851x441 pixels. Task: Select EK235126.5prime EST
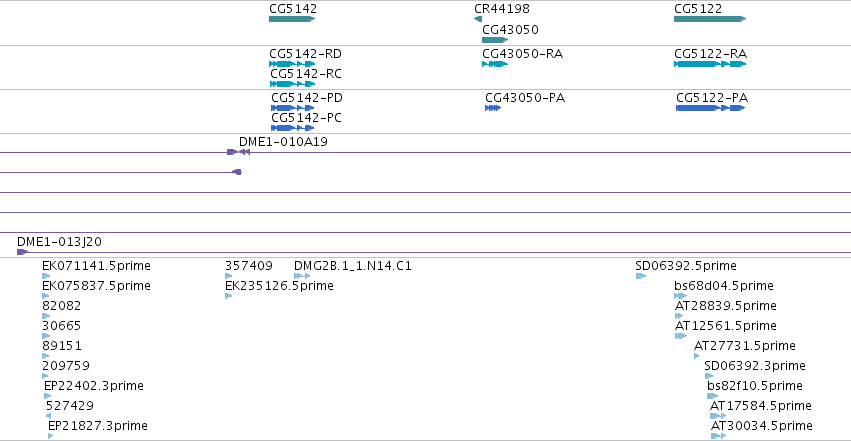279,286
